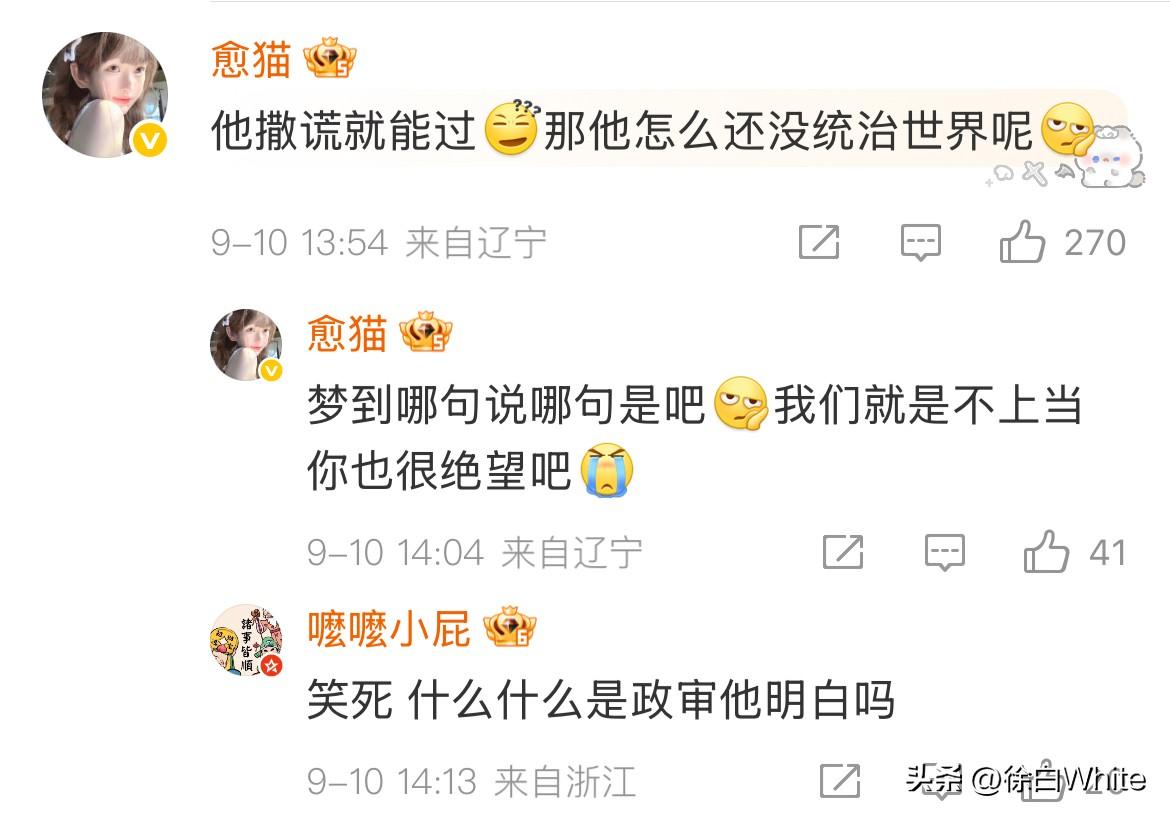The image size is (1170, 817).
Task: Like the reply with 41 likes
Action: tap(1046, 552)
